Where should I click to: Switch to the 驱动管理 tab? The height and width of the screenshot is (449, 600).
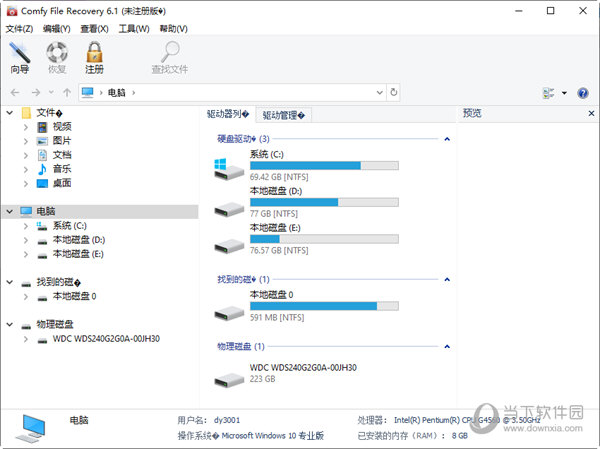pos(284,115)
